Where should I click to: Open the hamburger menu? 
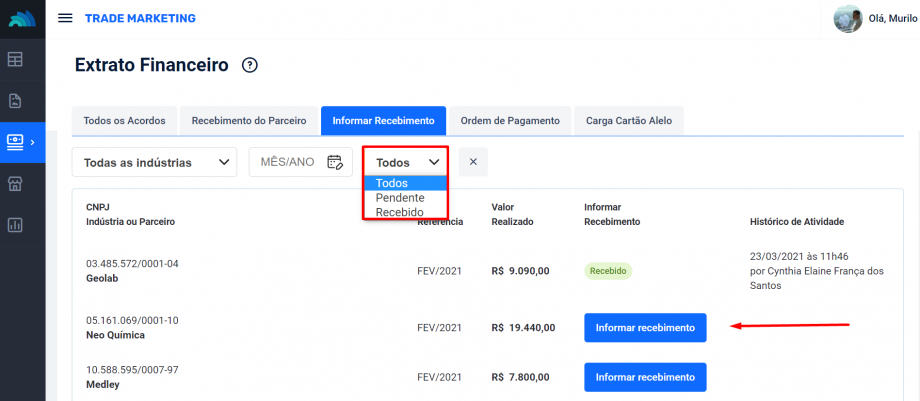[65, 18]
